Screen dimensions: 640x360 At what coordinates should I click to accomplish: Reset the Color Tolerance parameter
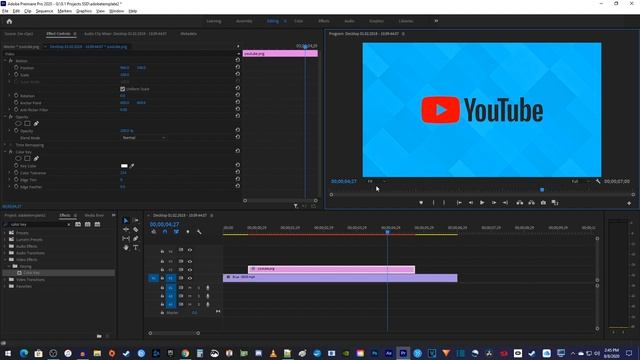[x=238, y=173]
